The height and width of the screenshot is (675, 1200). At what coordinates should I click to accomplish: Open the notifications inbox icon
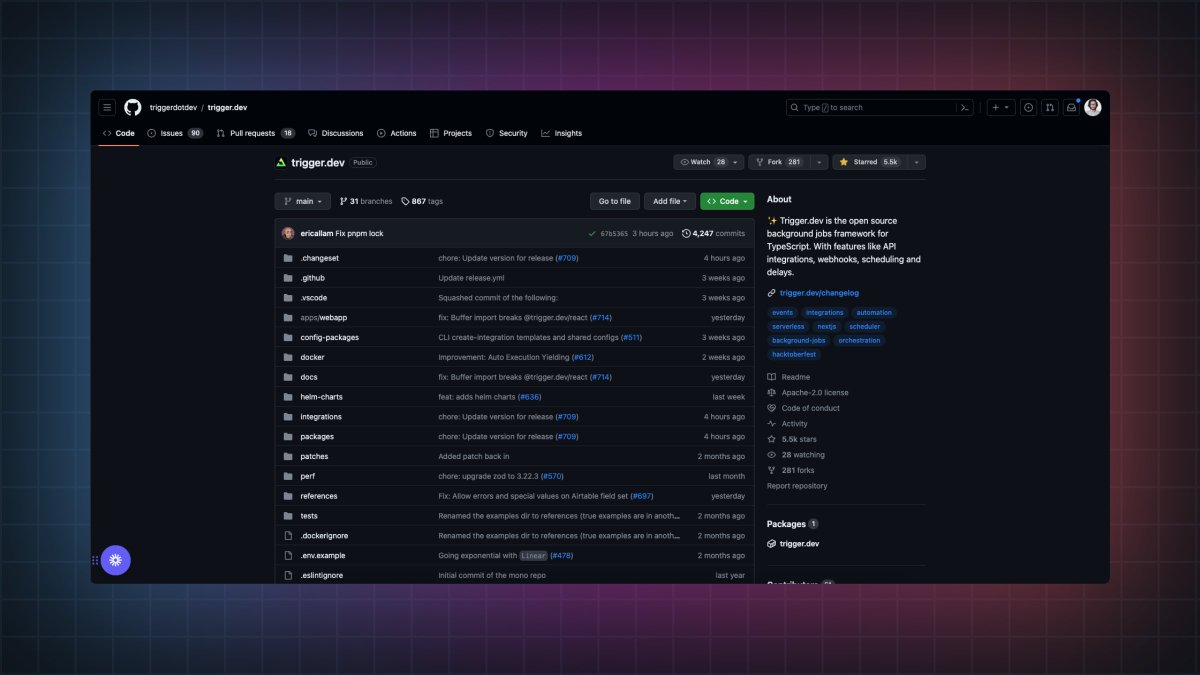pos(1071,107)
